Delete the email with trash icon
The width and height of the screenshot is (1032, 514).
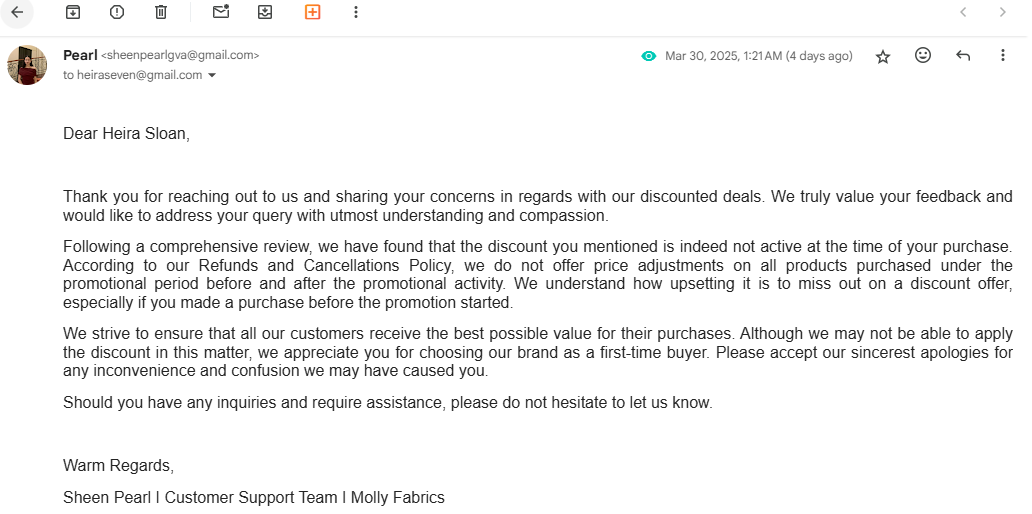tap(161, 12)
